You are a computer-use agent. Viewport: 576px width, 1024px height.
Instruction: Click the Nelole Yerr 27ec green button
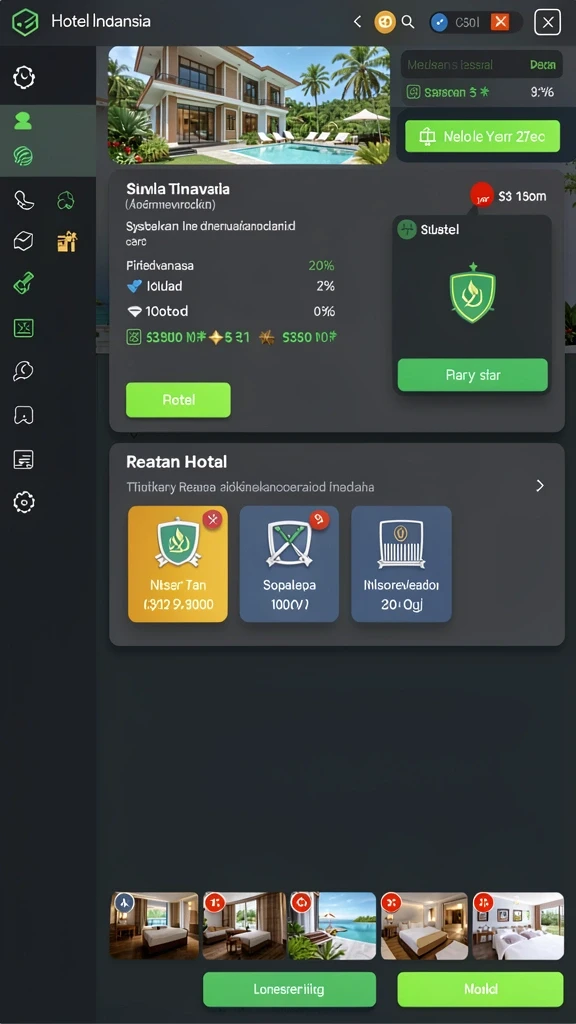483,136
